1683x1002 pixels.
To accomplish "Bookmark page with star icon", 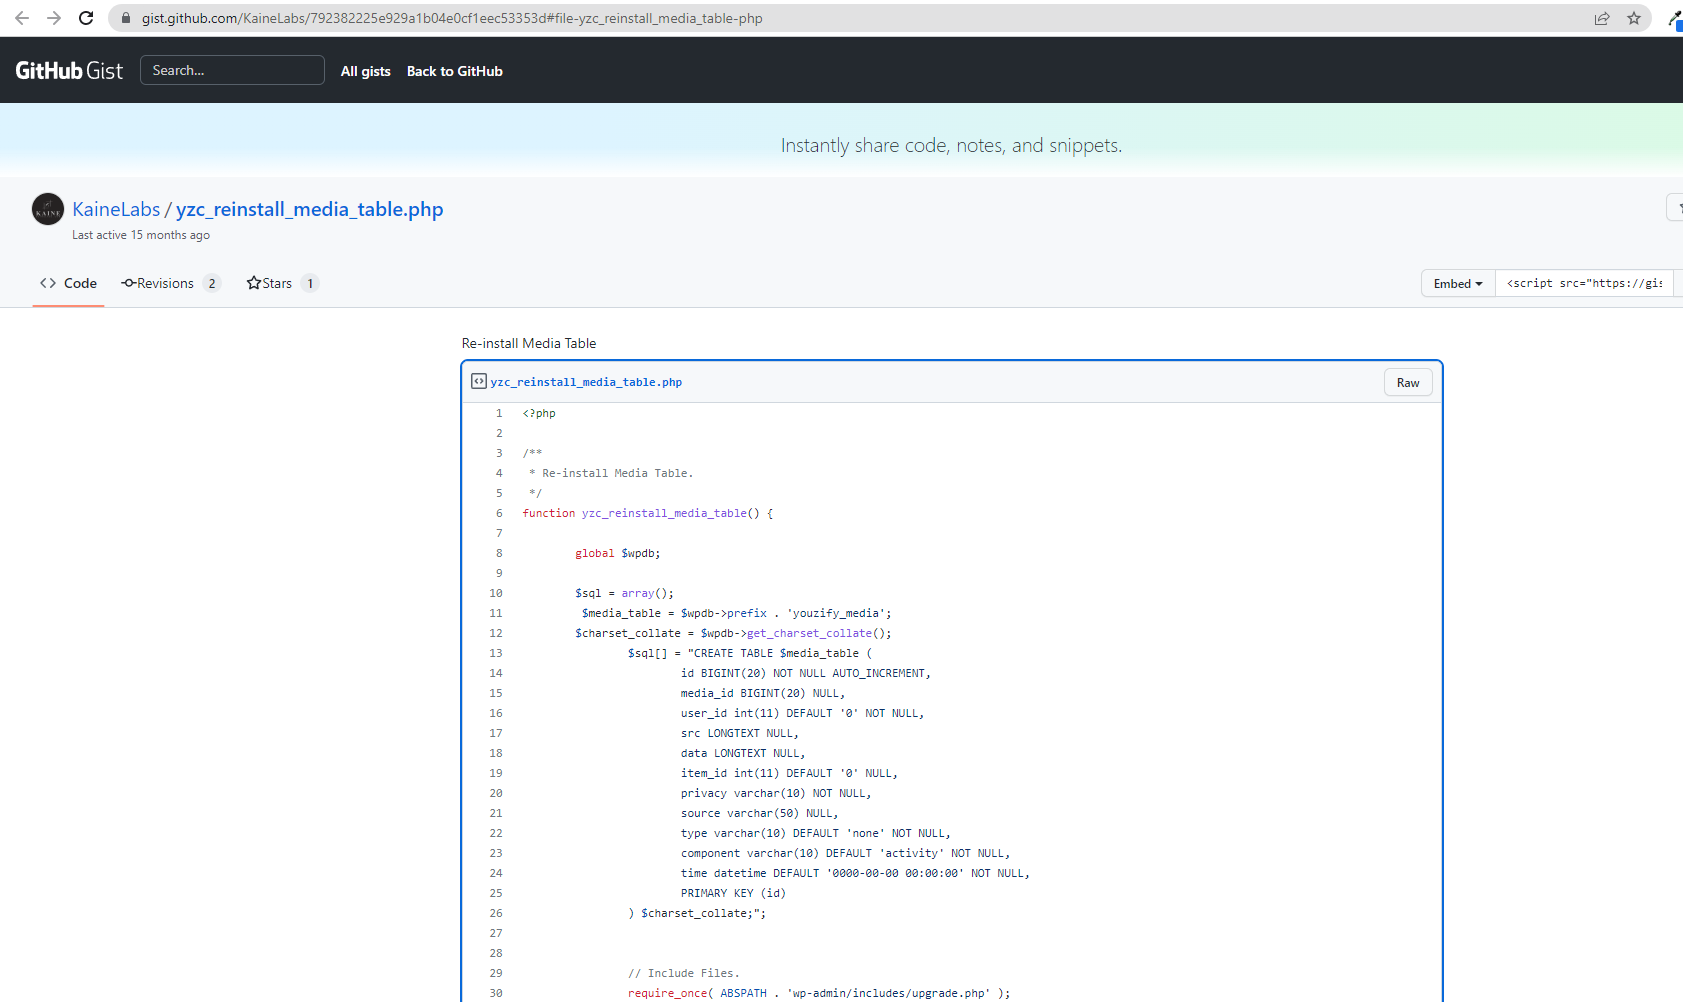I will click(x=1634, y=18).
